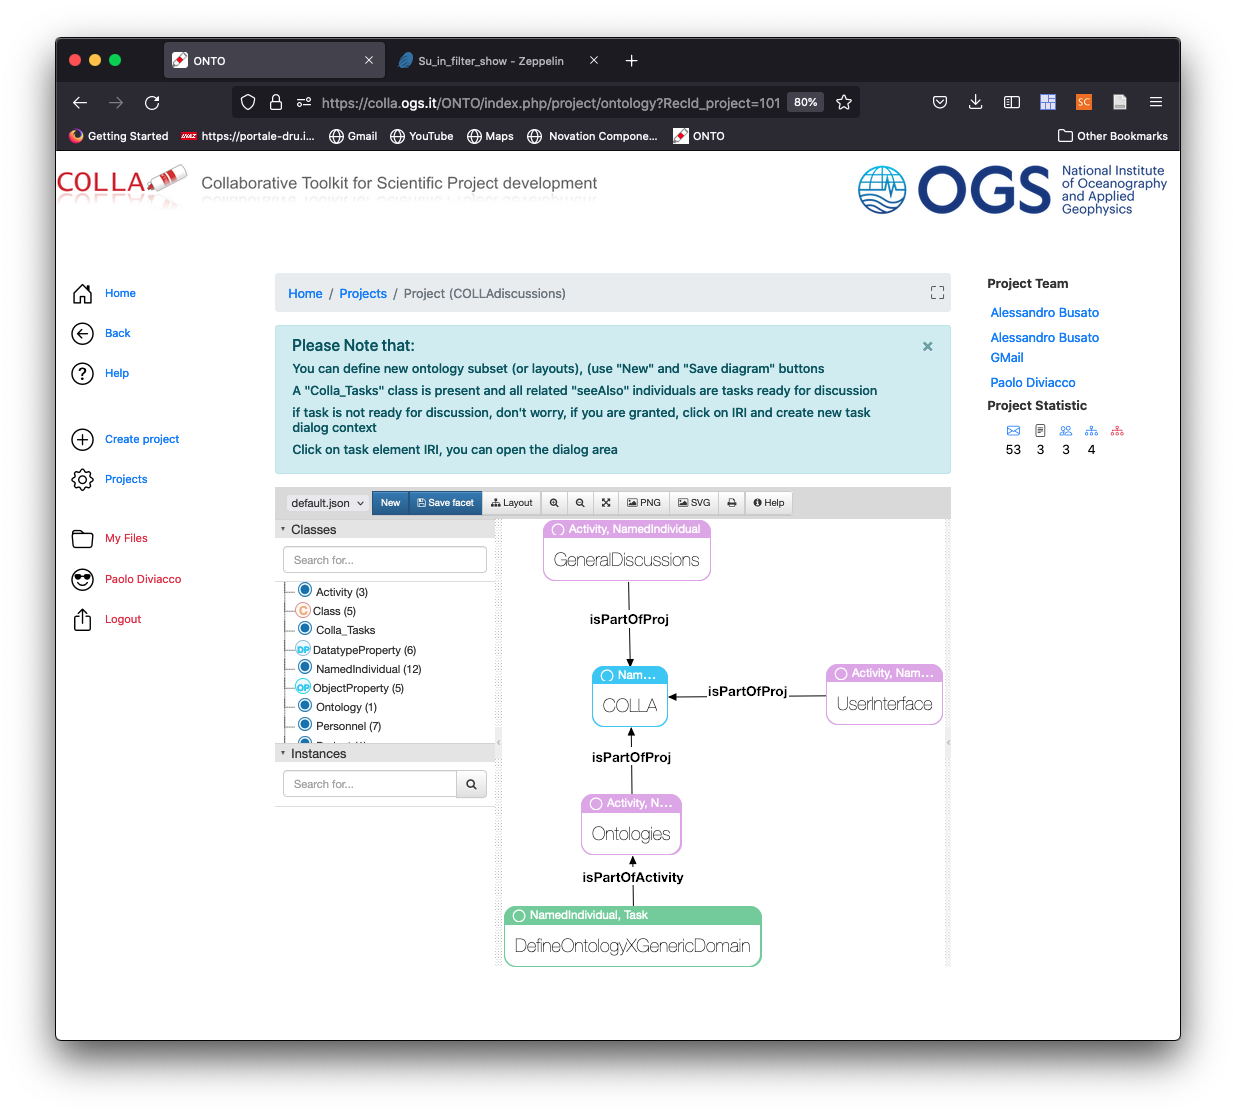This screenshot has width=1236, height=1114.
Task: Open Projects in the left sidebar
Action: point(126,479)
